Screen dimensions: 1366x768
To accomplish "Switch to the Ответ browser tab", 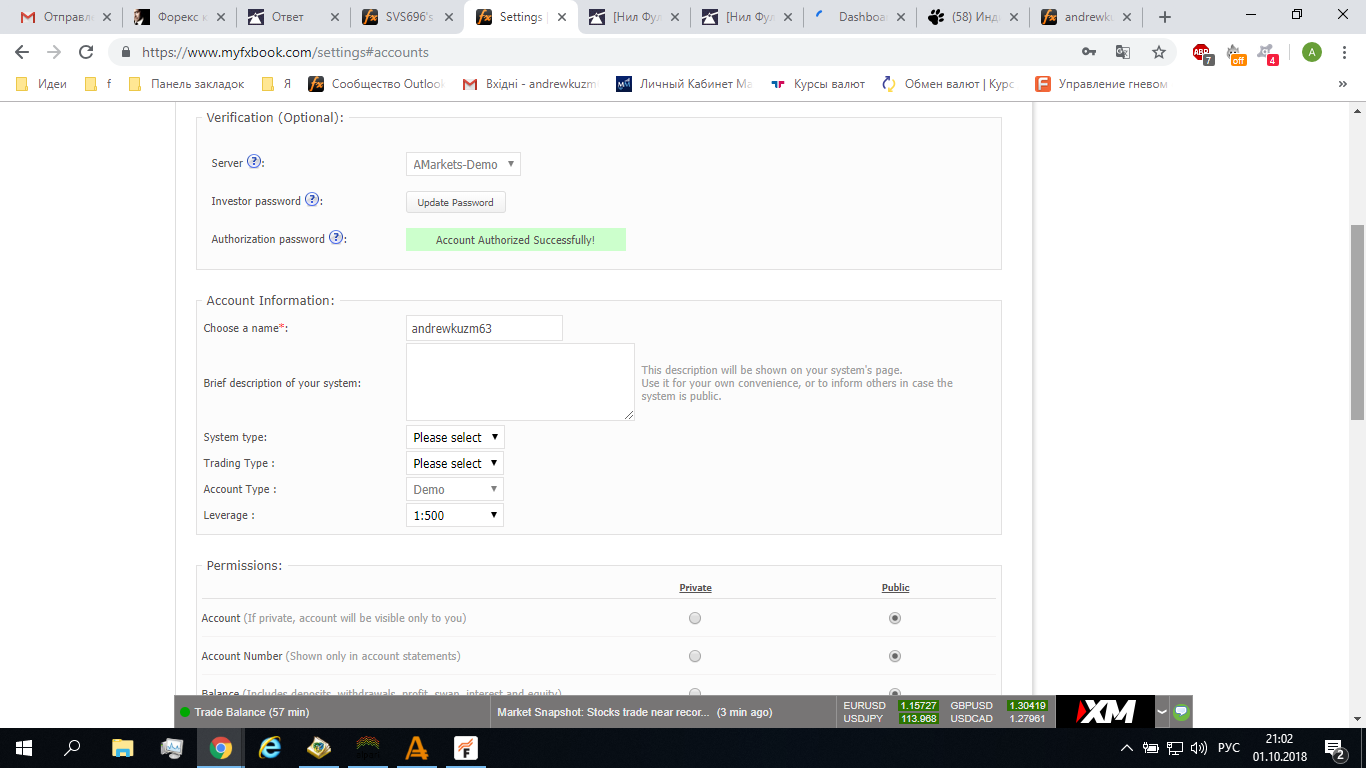I will coord(291,17).
